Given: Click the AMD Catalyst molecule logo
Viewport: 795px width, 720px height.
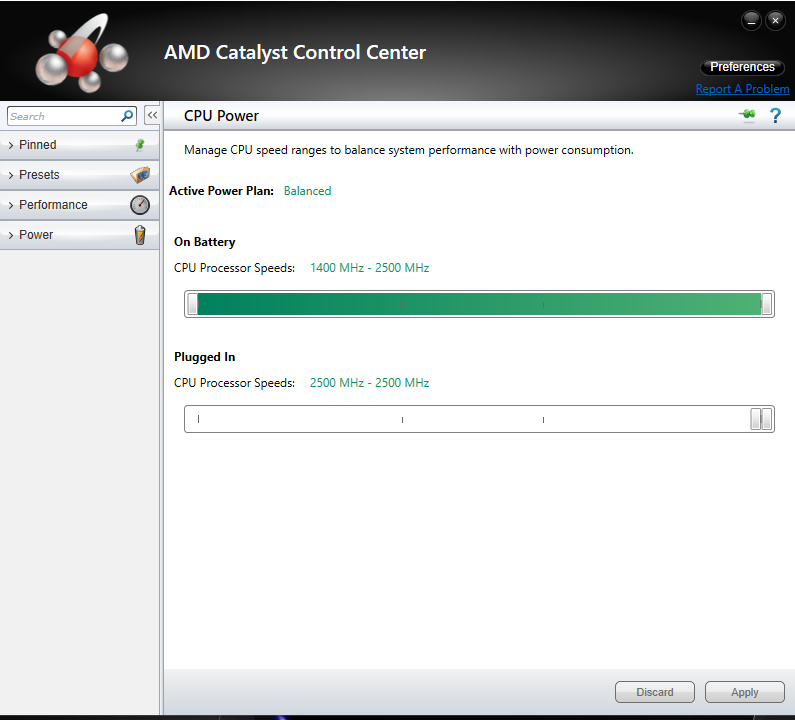Looking at the screenshot, I should (x=81, y=54).
